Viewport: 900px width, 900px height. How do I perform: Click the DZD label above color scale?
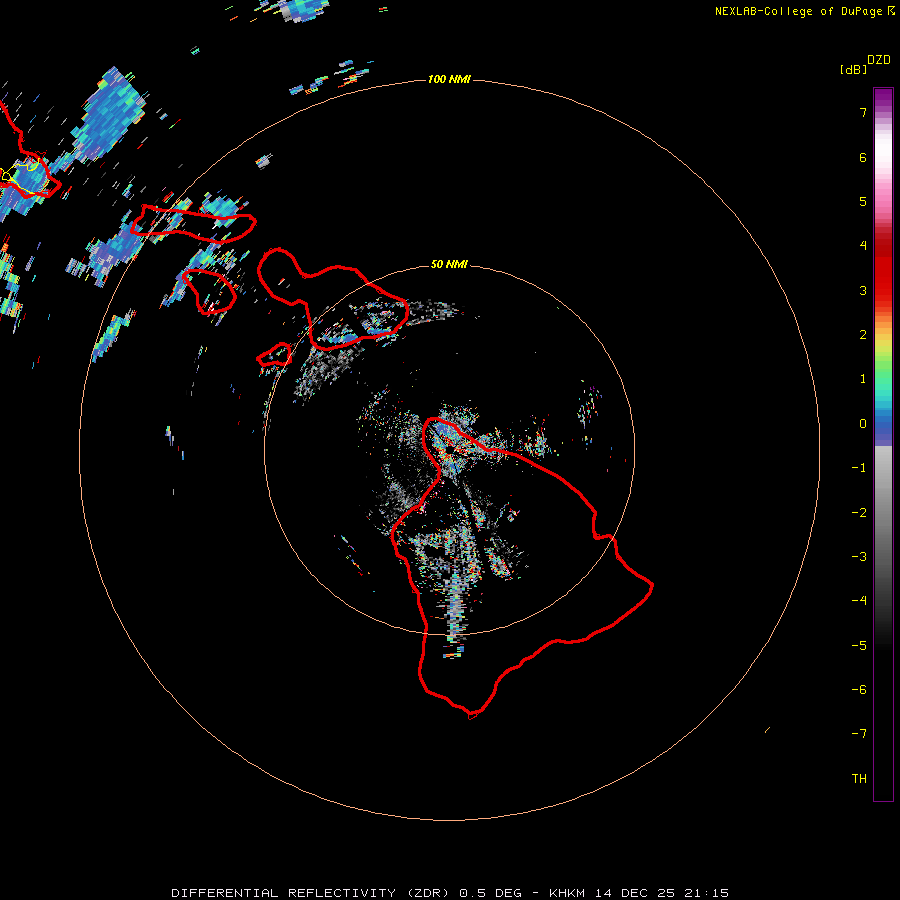(x=879, y=60)
